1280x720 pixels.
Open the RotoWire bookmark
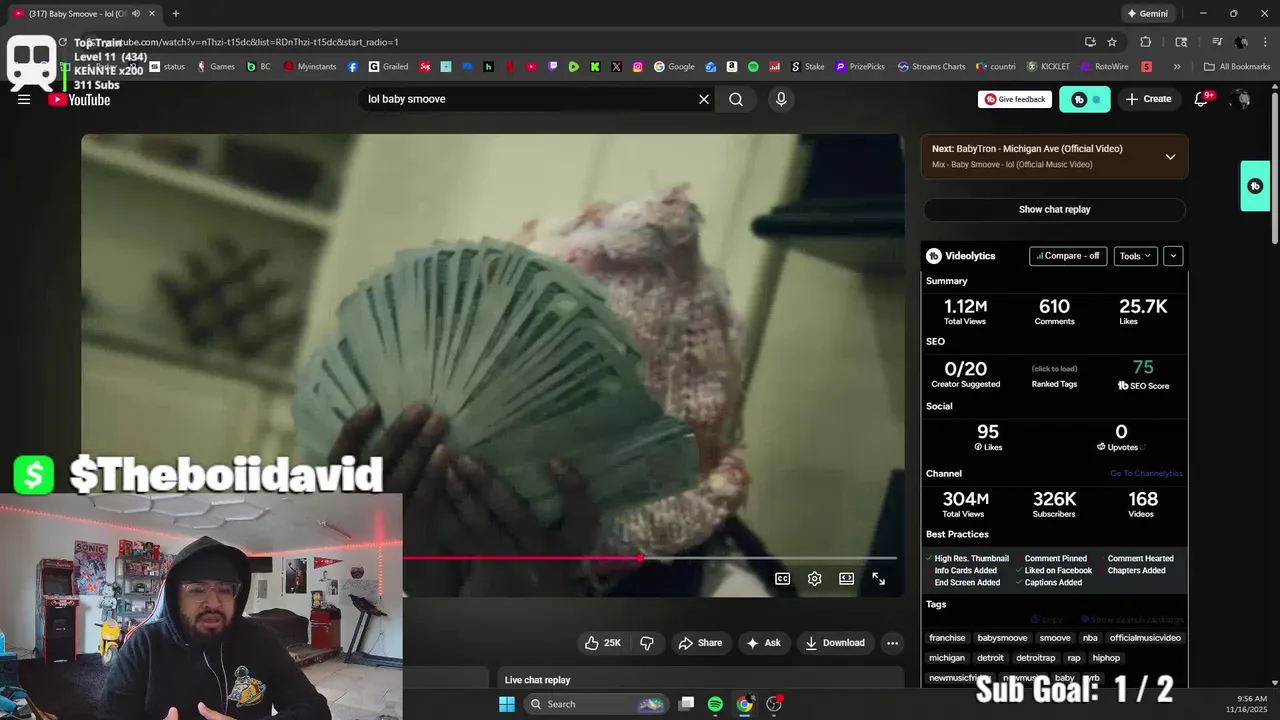(1104, 67)
